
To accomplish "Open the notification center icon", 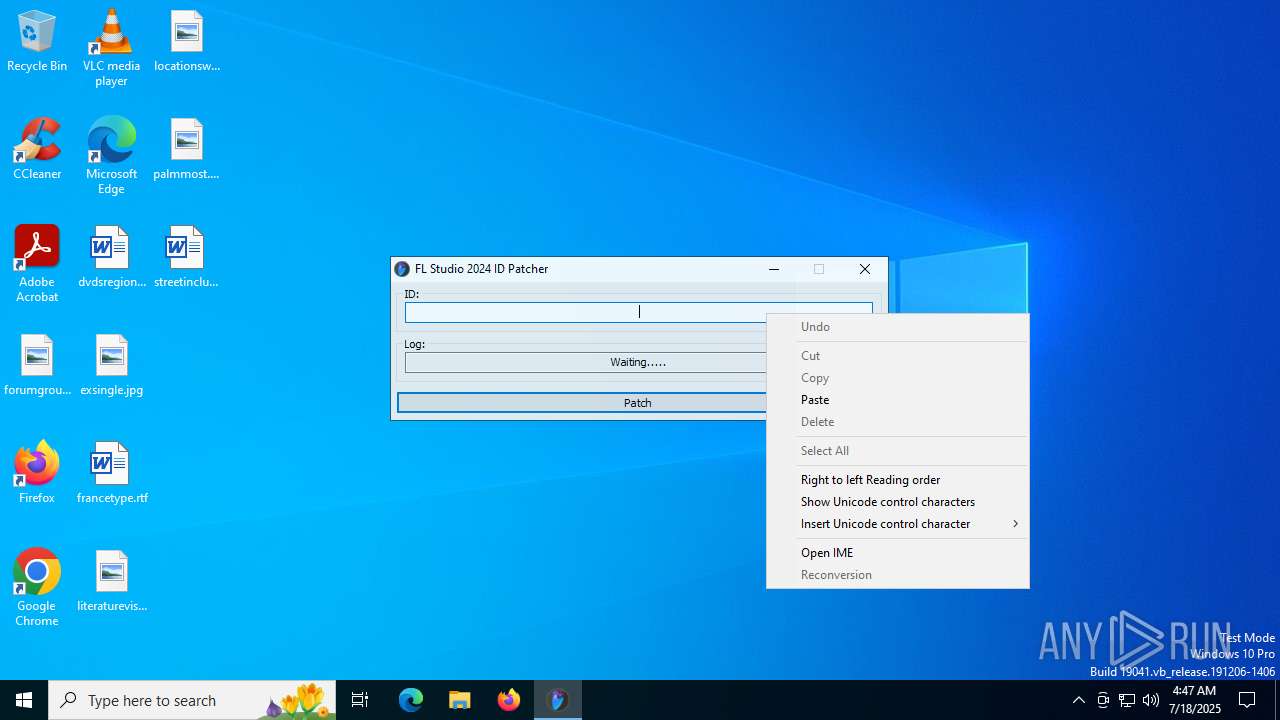I will point(1247,700).
